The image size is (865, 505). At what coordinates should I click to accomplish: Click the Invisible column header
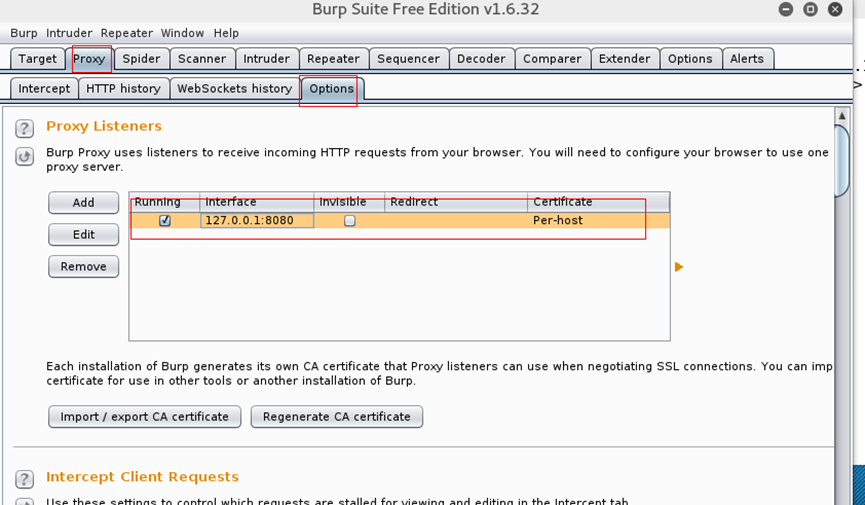(349, 202)
